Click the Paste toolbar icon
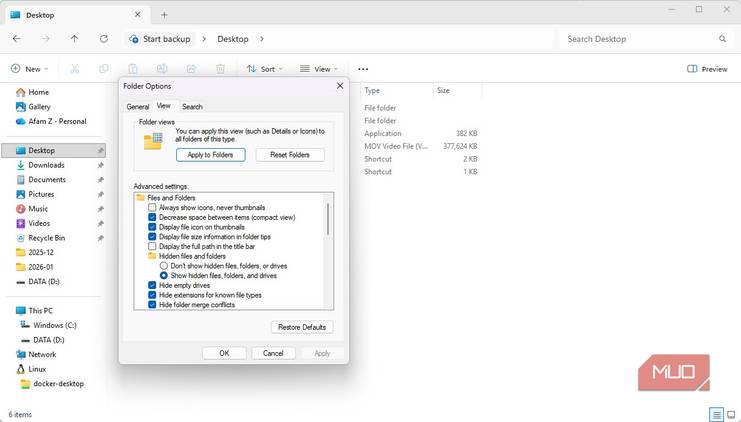This screenshot has height=422, width=741. coord(133,69)
